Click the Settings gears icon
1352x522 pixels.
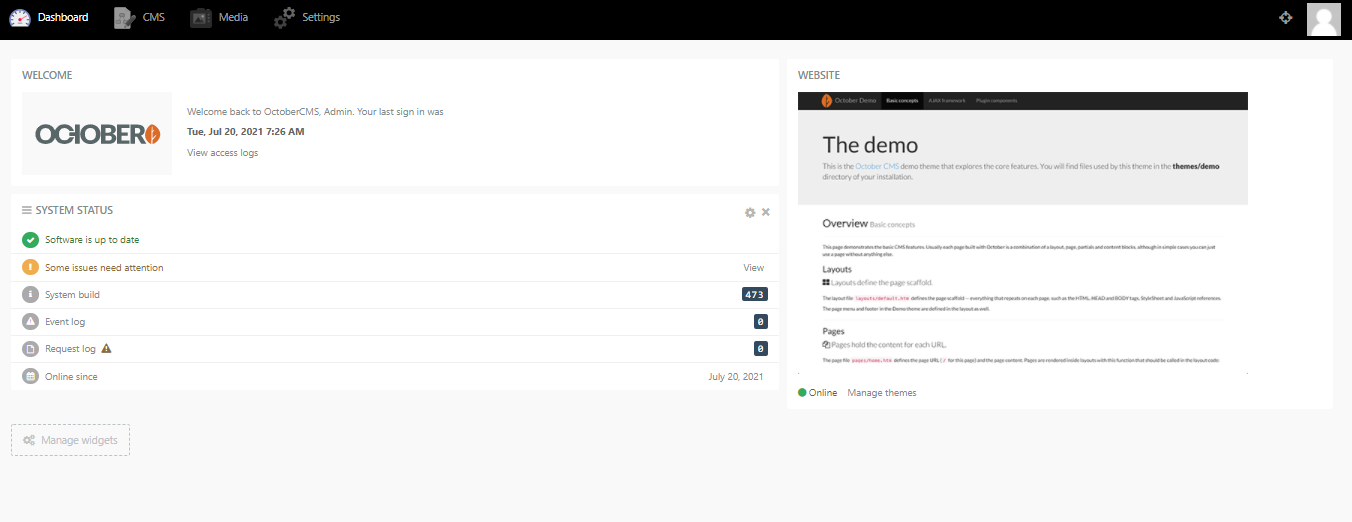pos(285,18)
